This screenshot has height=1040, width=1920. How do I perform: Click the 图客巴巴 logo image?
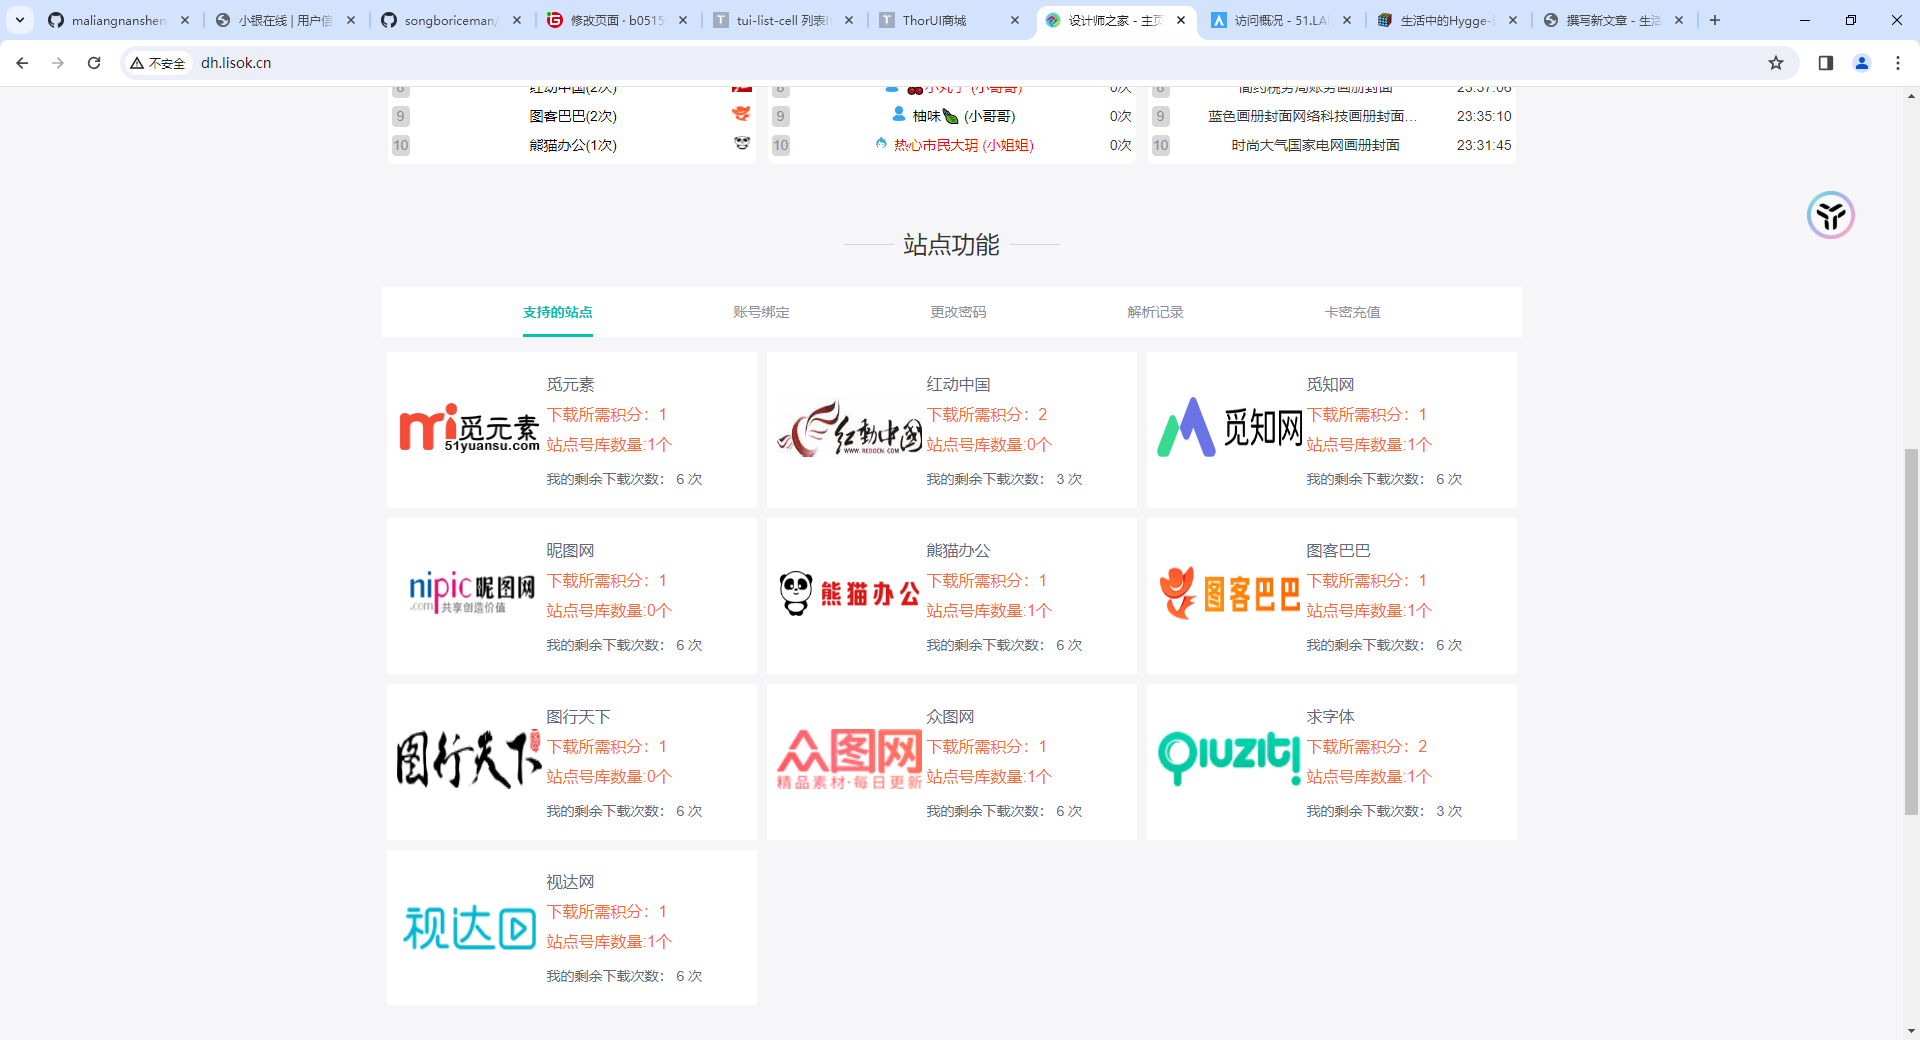pyautogui.click(x=1229, y=593)
